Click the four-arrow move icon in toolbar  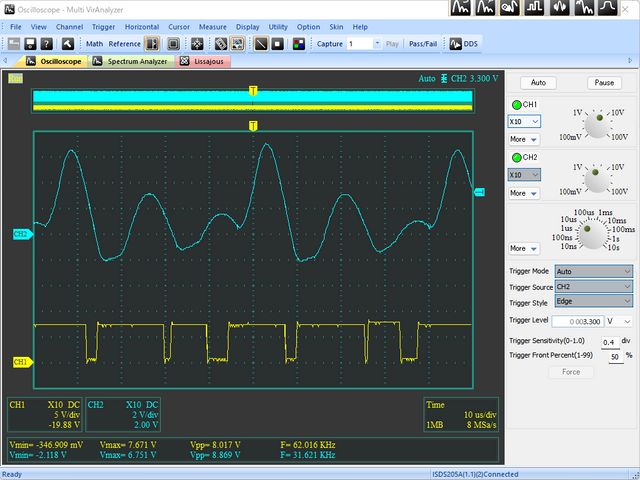(197, 44)
